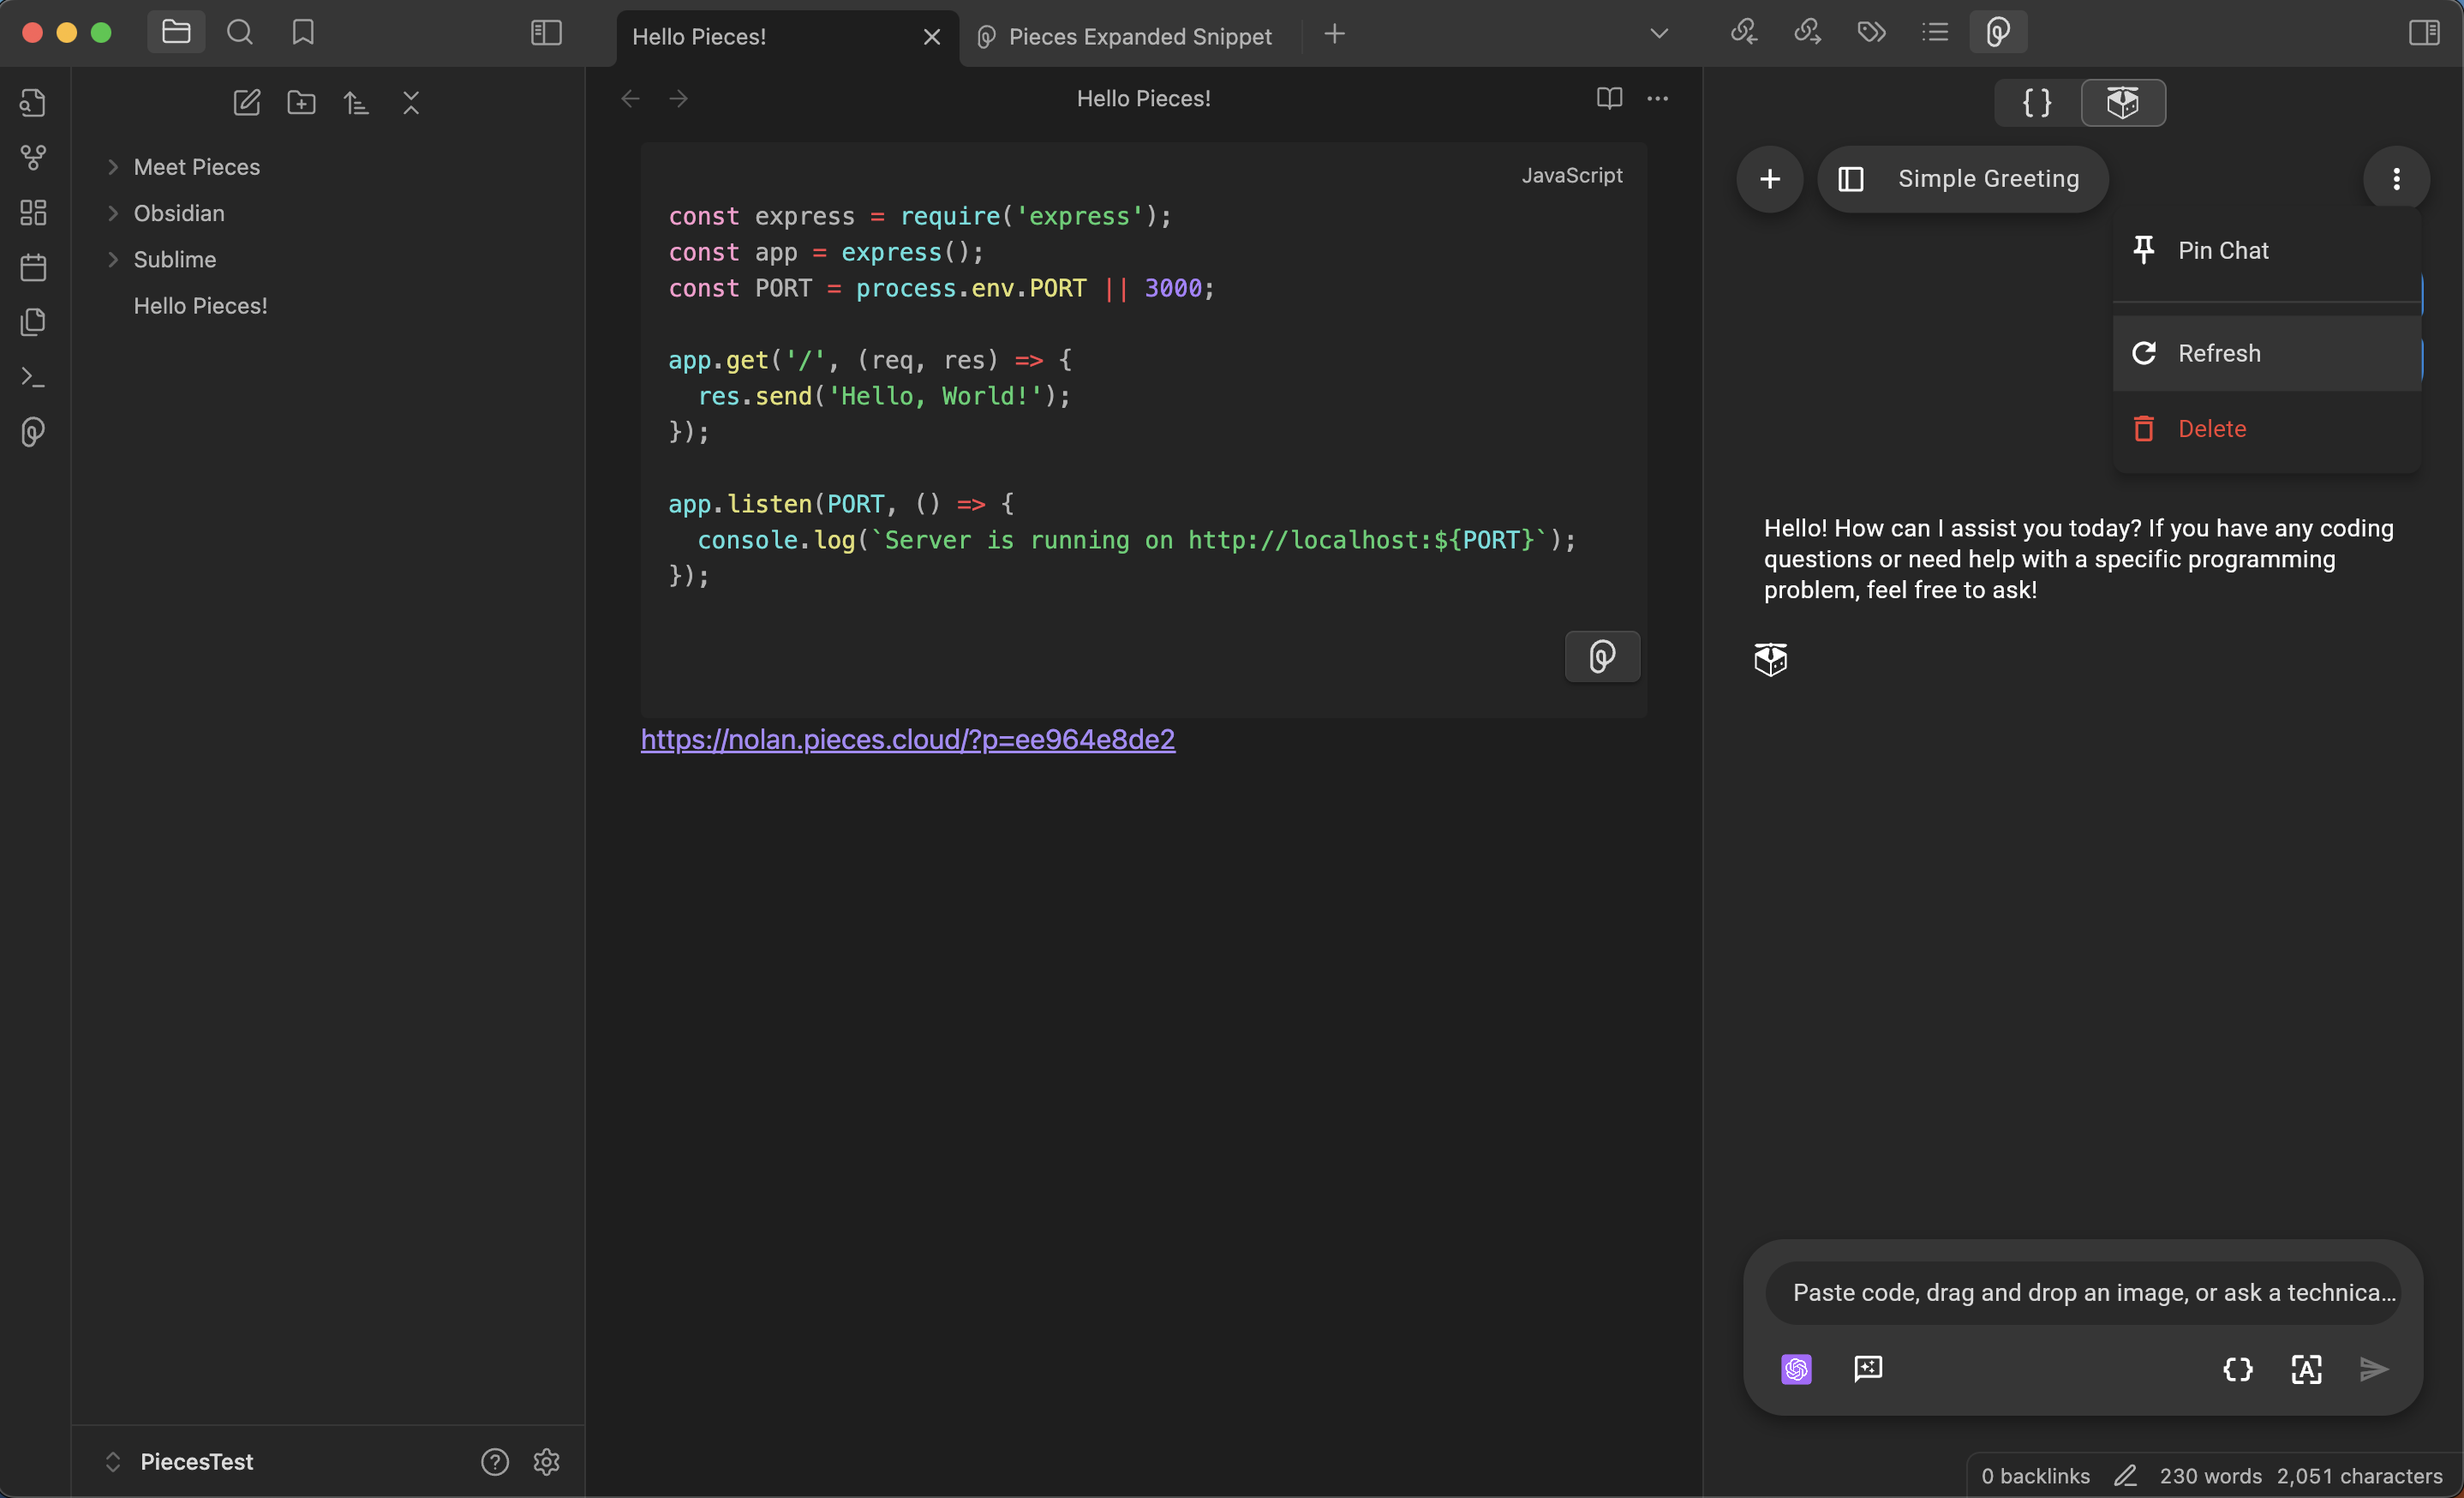Click the Pieces button in code block
This screenshot has height=1498, width=2464.
click(1602, 657)
